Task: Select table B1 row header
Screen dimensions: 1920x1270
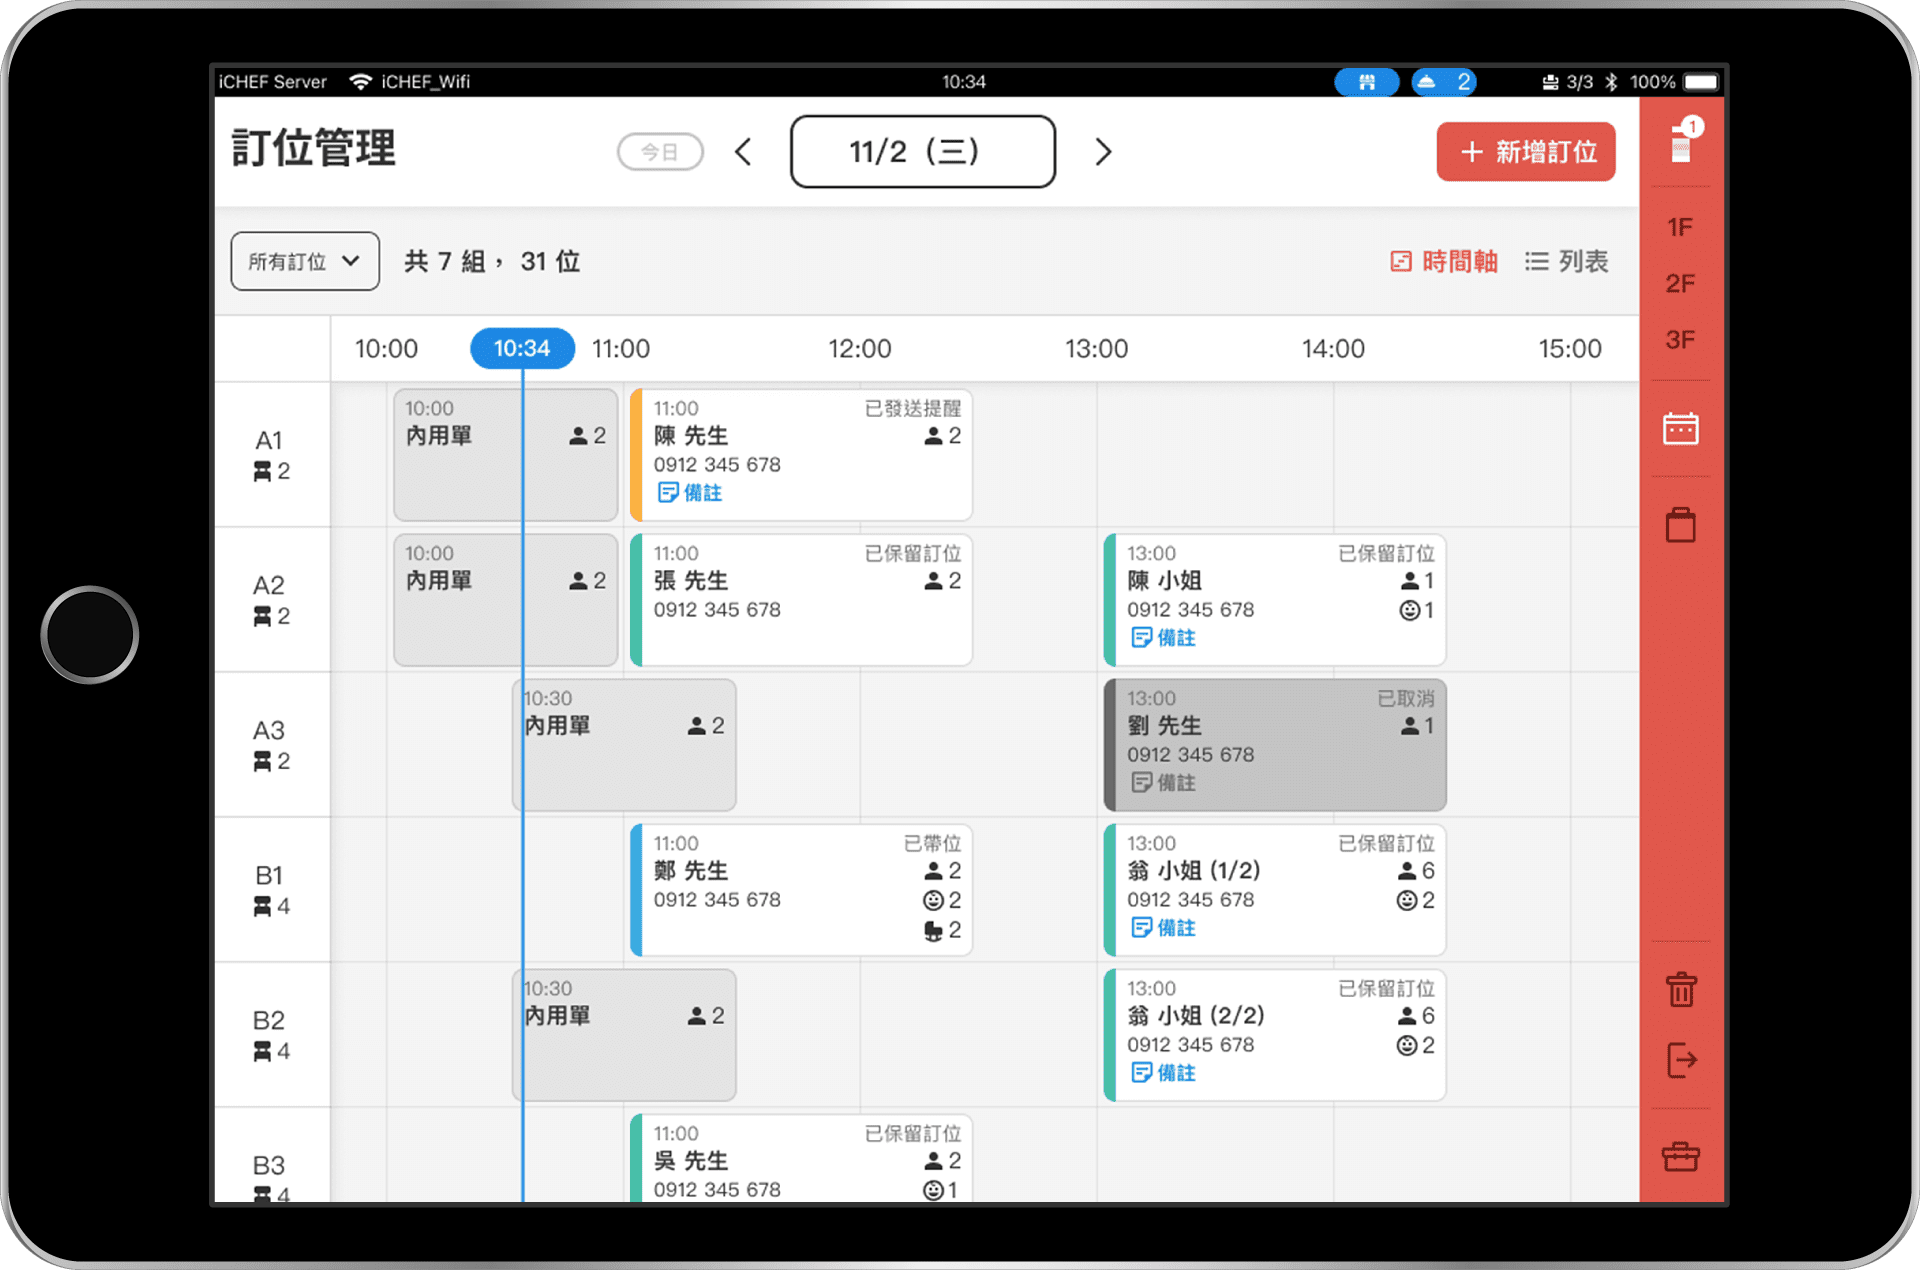Action: (272, 890)
